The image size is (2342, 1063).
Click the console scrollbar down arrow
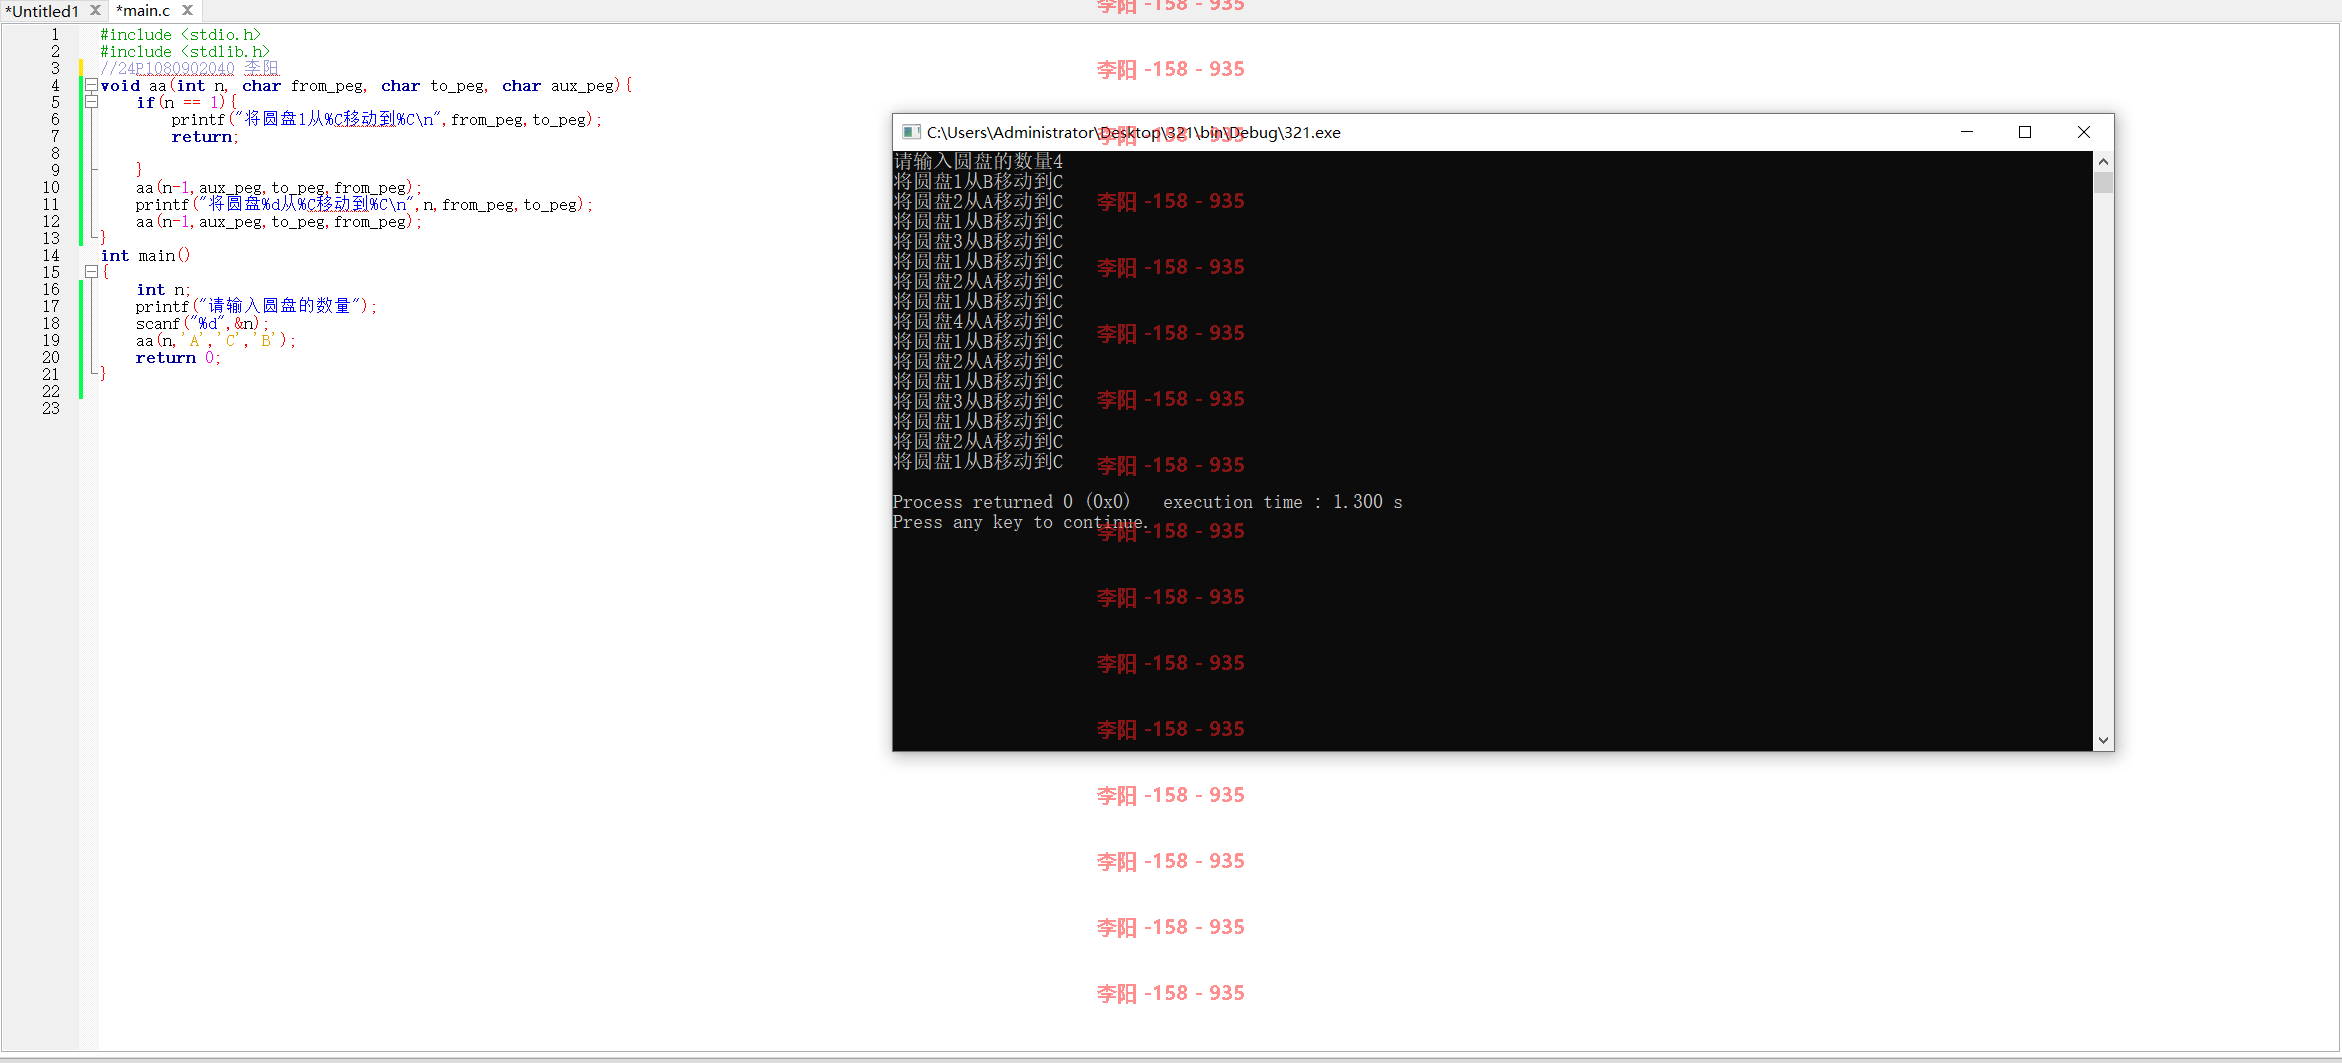pyautogui.click(x=2103, y=741)
